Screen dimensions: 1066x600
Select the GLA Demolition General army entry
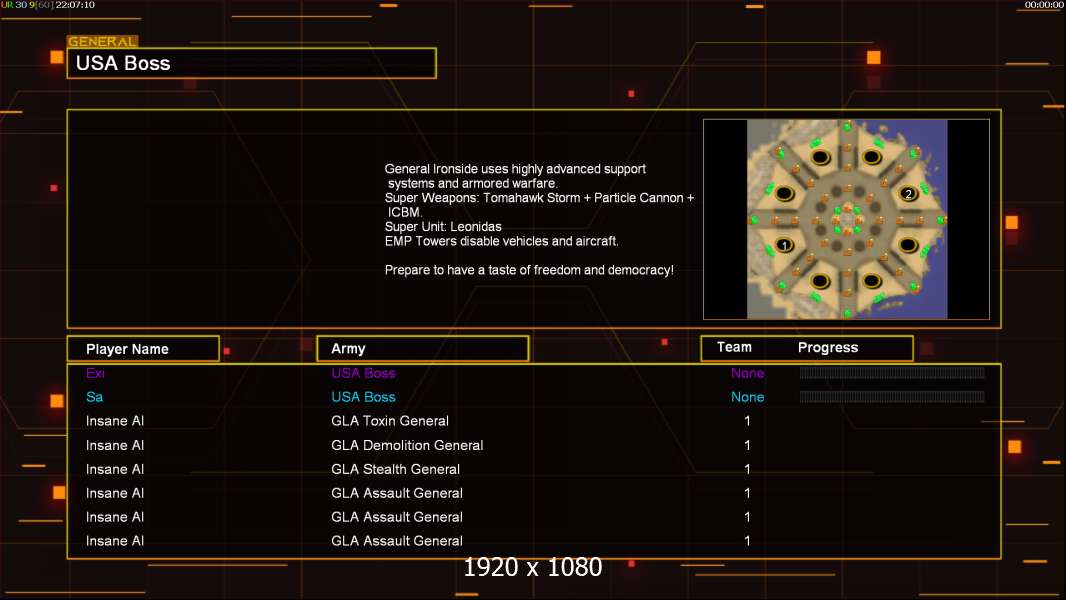coord(407,445)
